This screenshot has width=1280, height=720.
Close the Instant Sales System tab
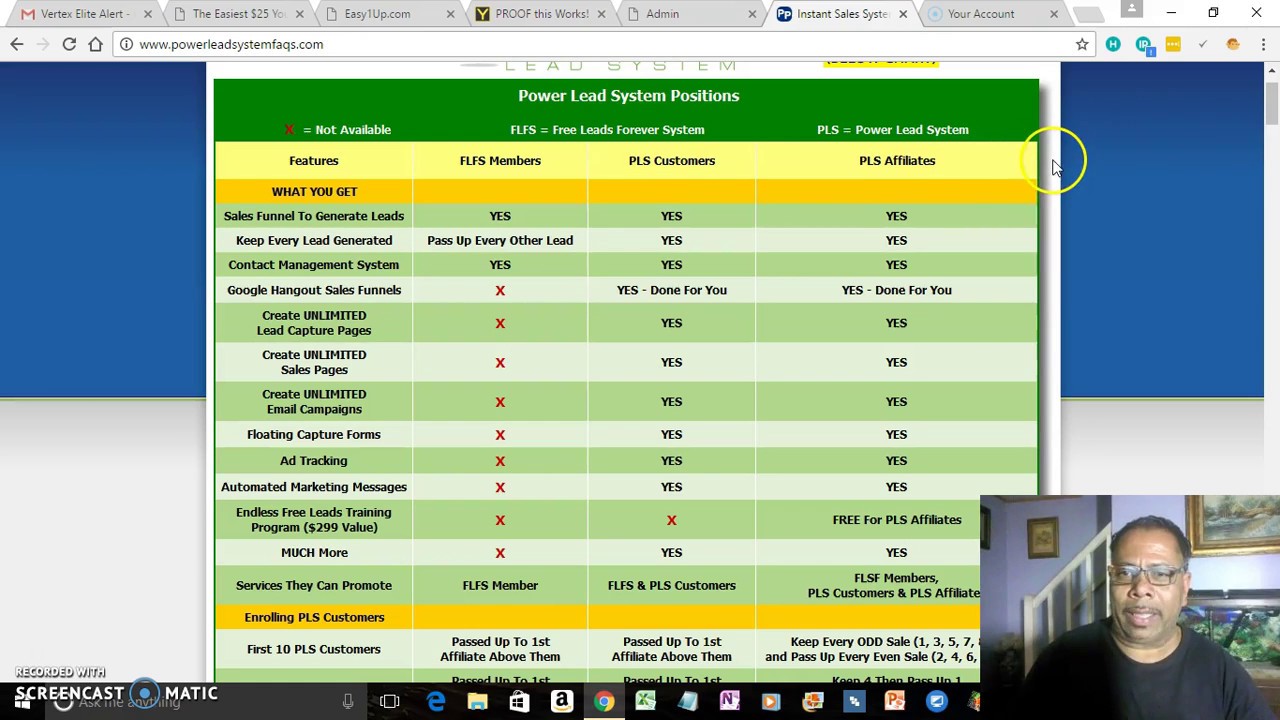(x=903, y=14)
